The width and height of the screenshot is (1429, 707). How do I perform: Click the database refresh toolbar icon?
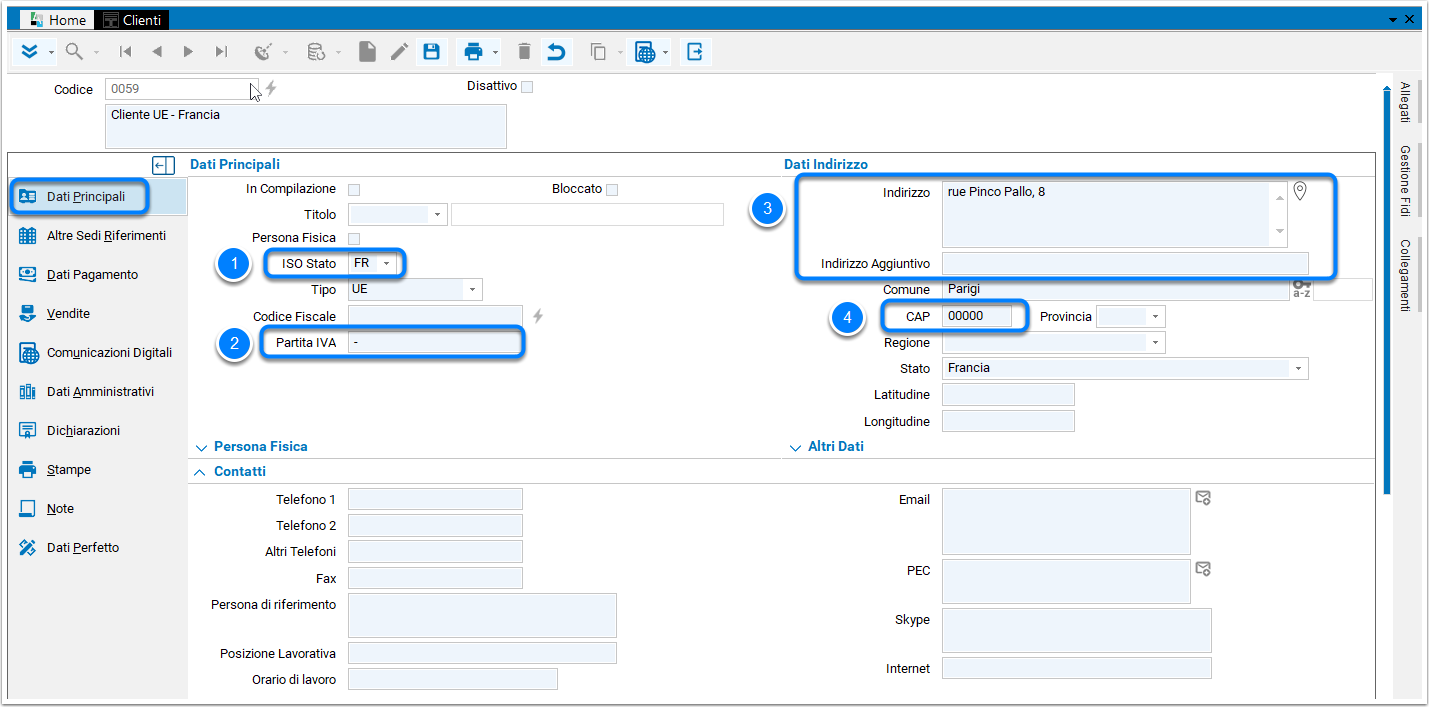tap(316, 51)
